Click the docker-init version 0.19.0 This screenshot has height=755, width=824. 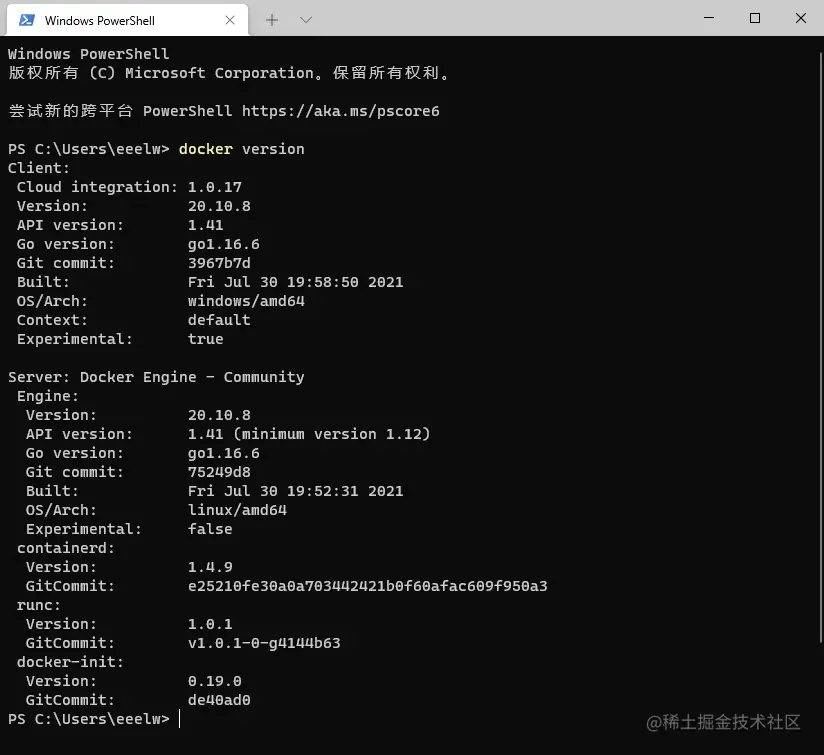215,681
